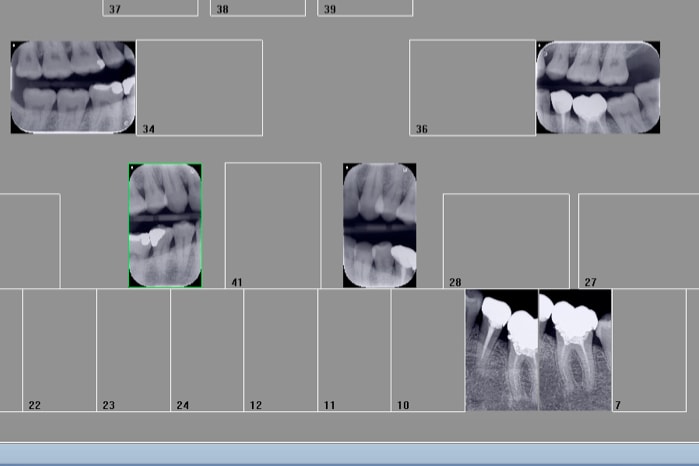The height and width of the screenshot is (466, 699).
Task: Select the green-highlighted vertical bitewing X-ray
Action: 165,225
